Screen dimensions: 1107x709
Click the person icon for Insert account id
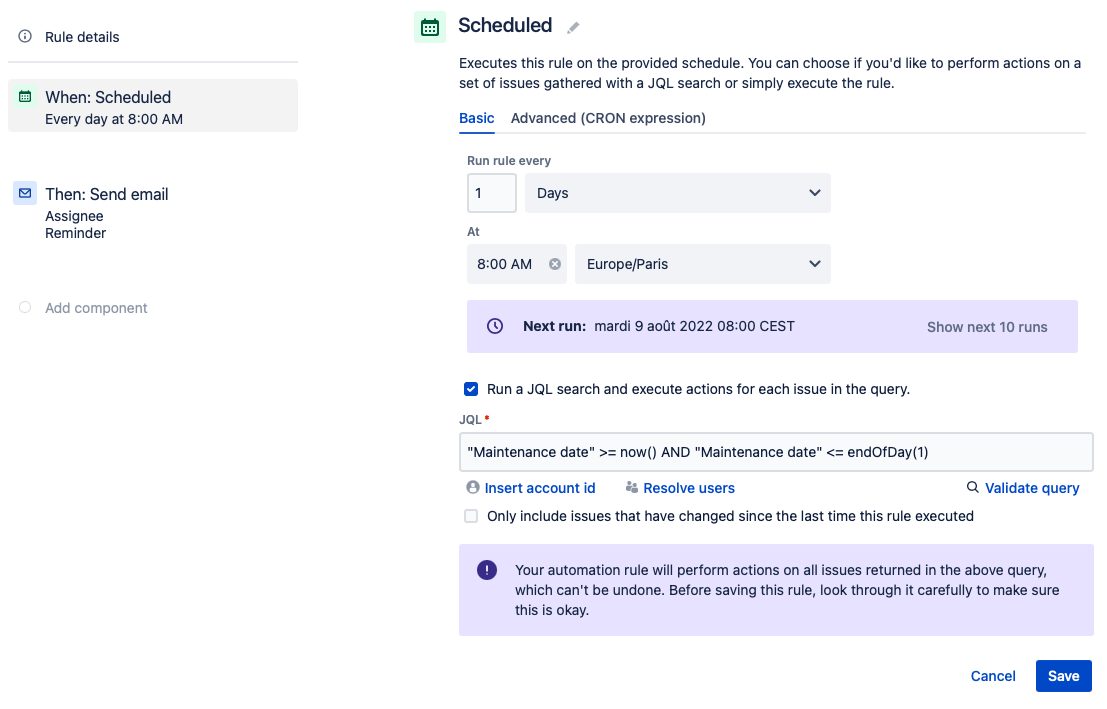coord(471,488)
